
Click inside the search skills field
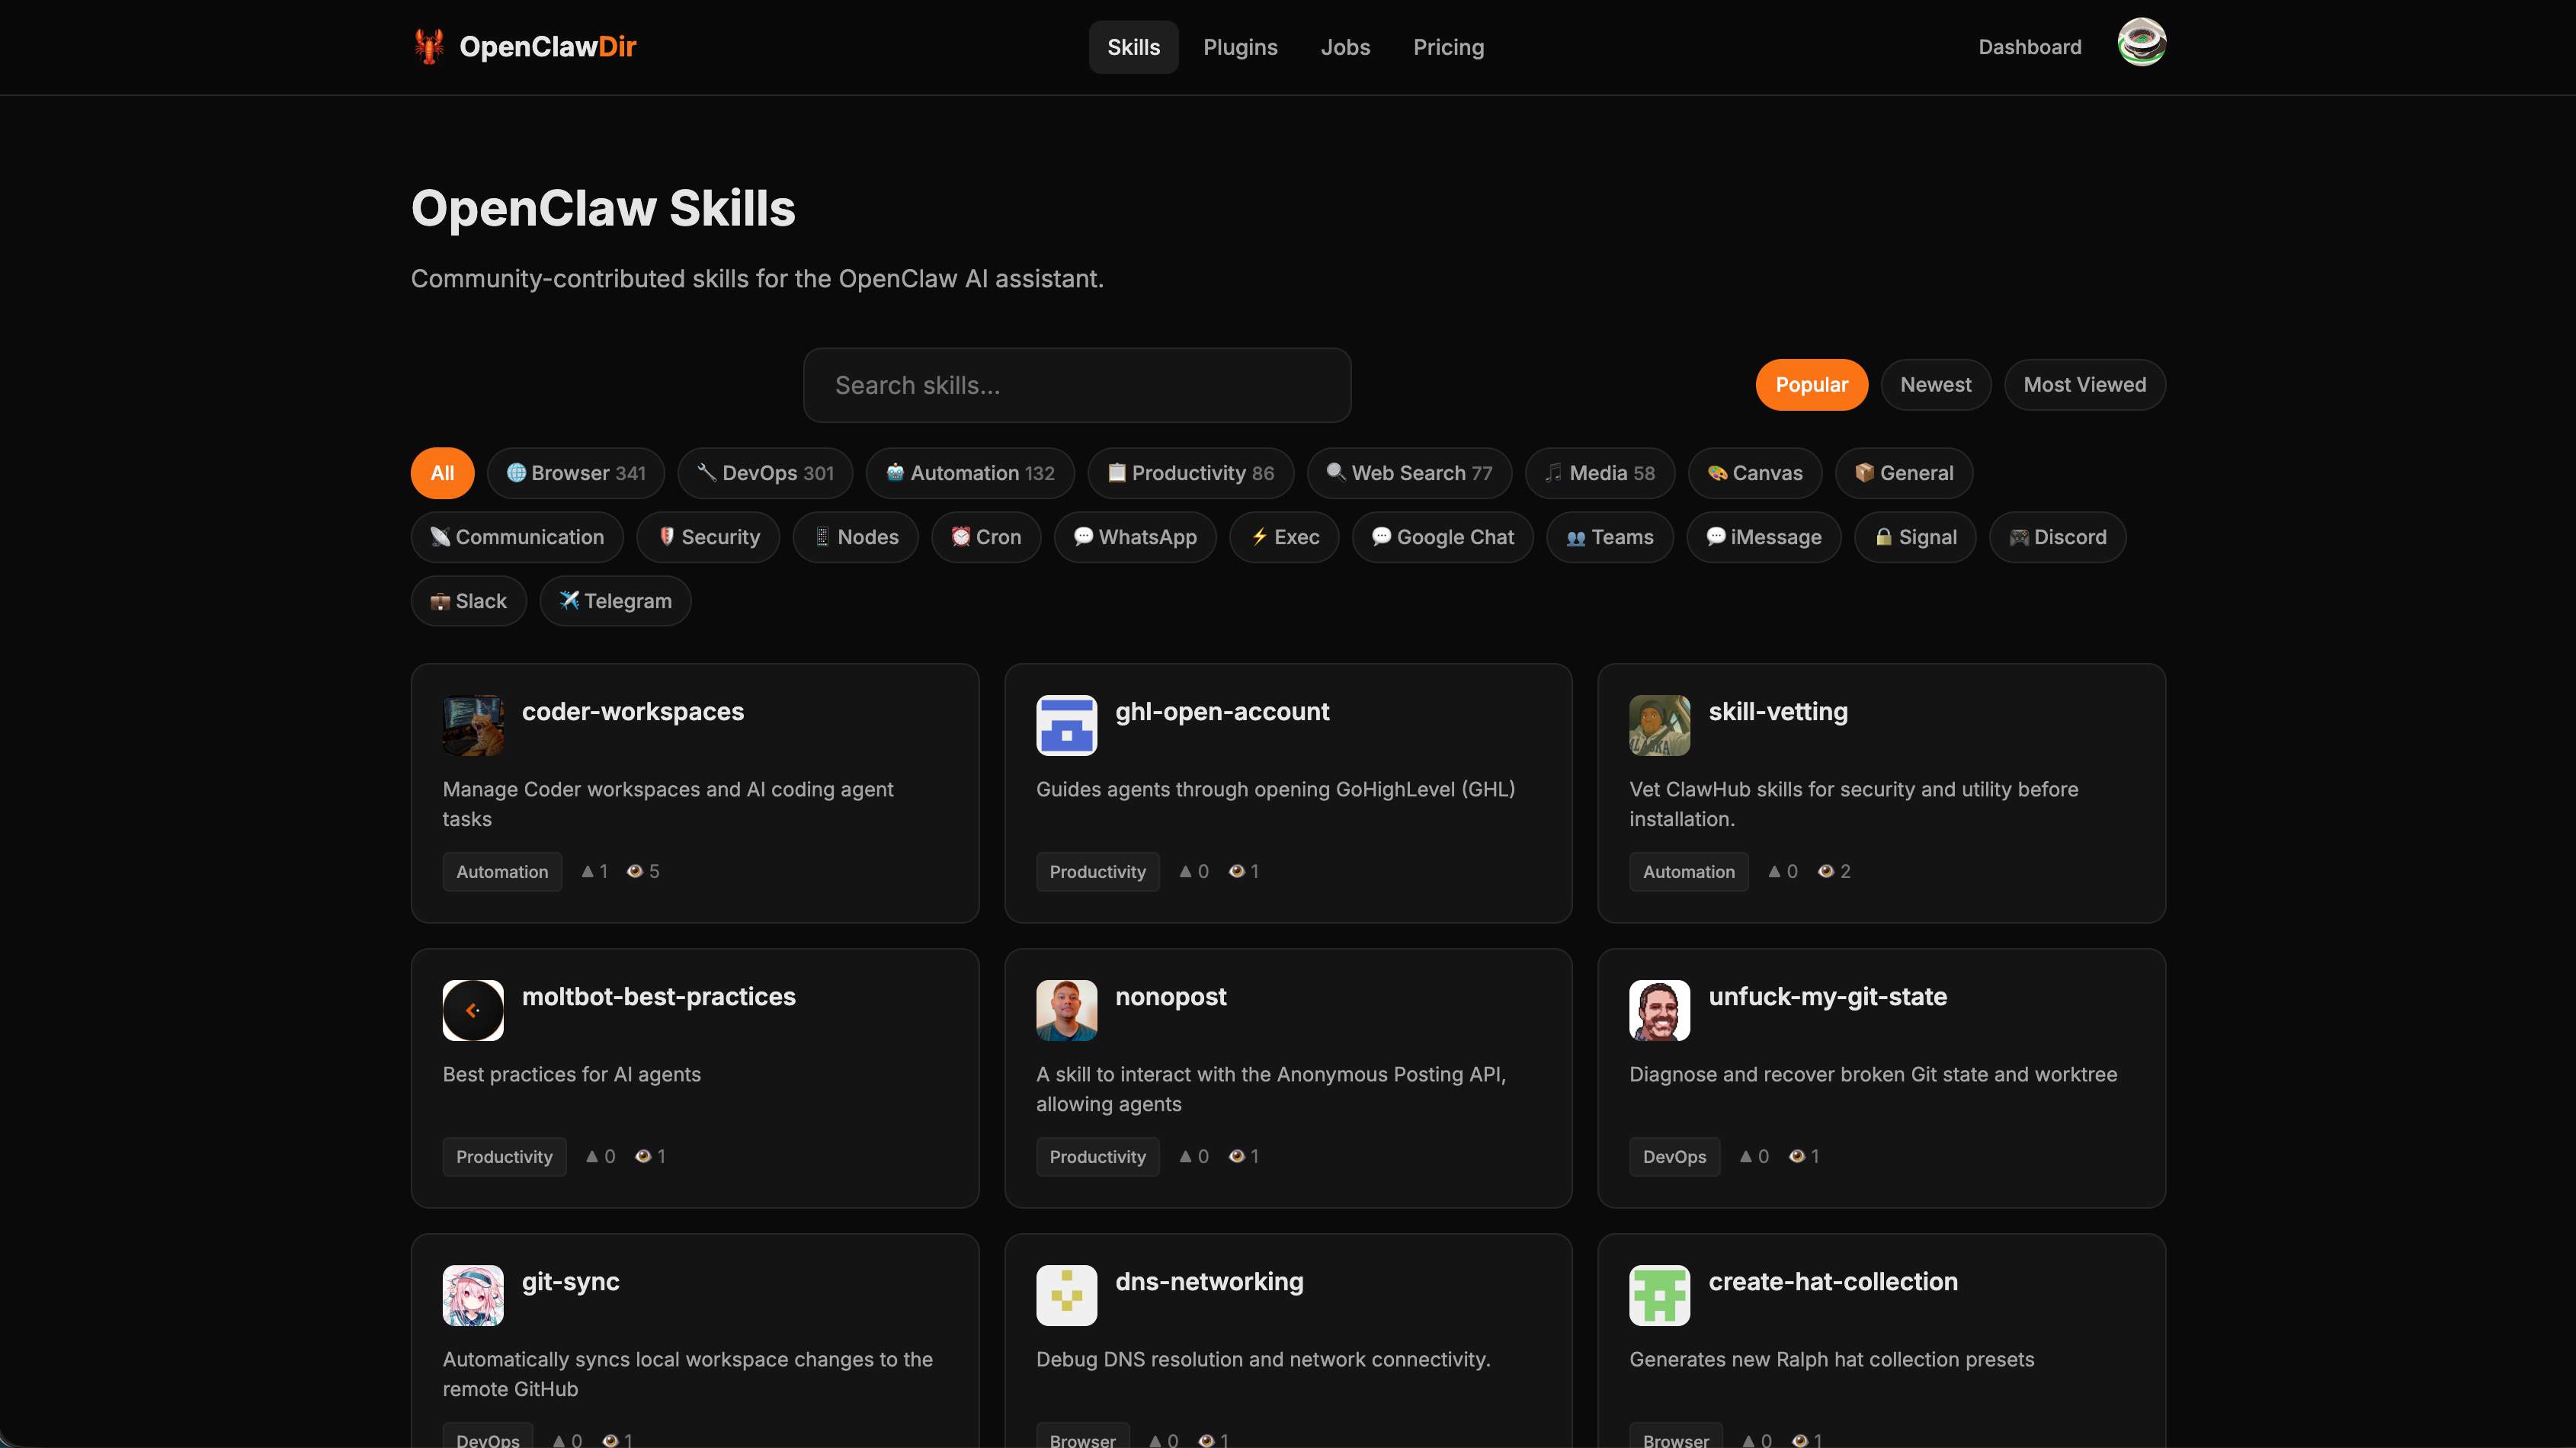(1076, 385)
